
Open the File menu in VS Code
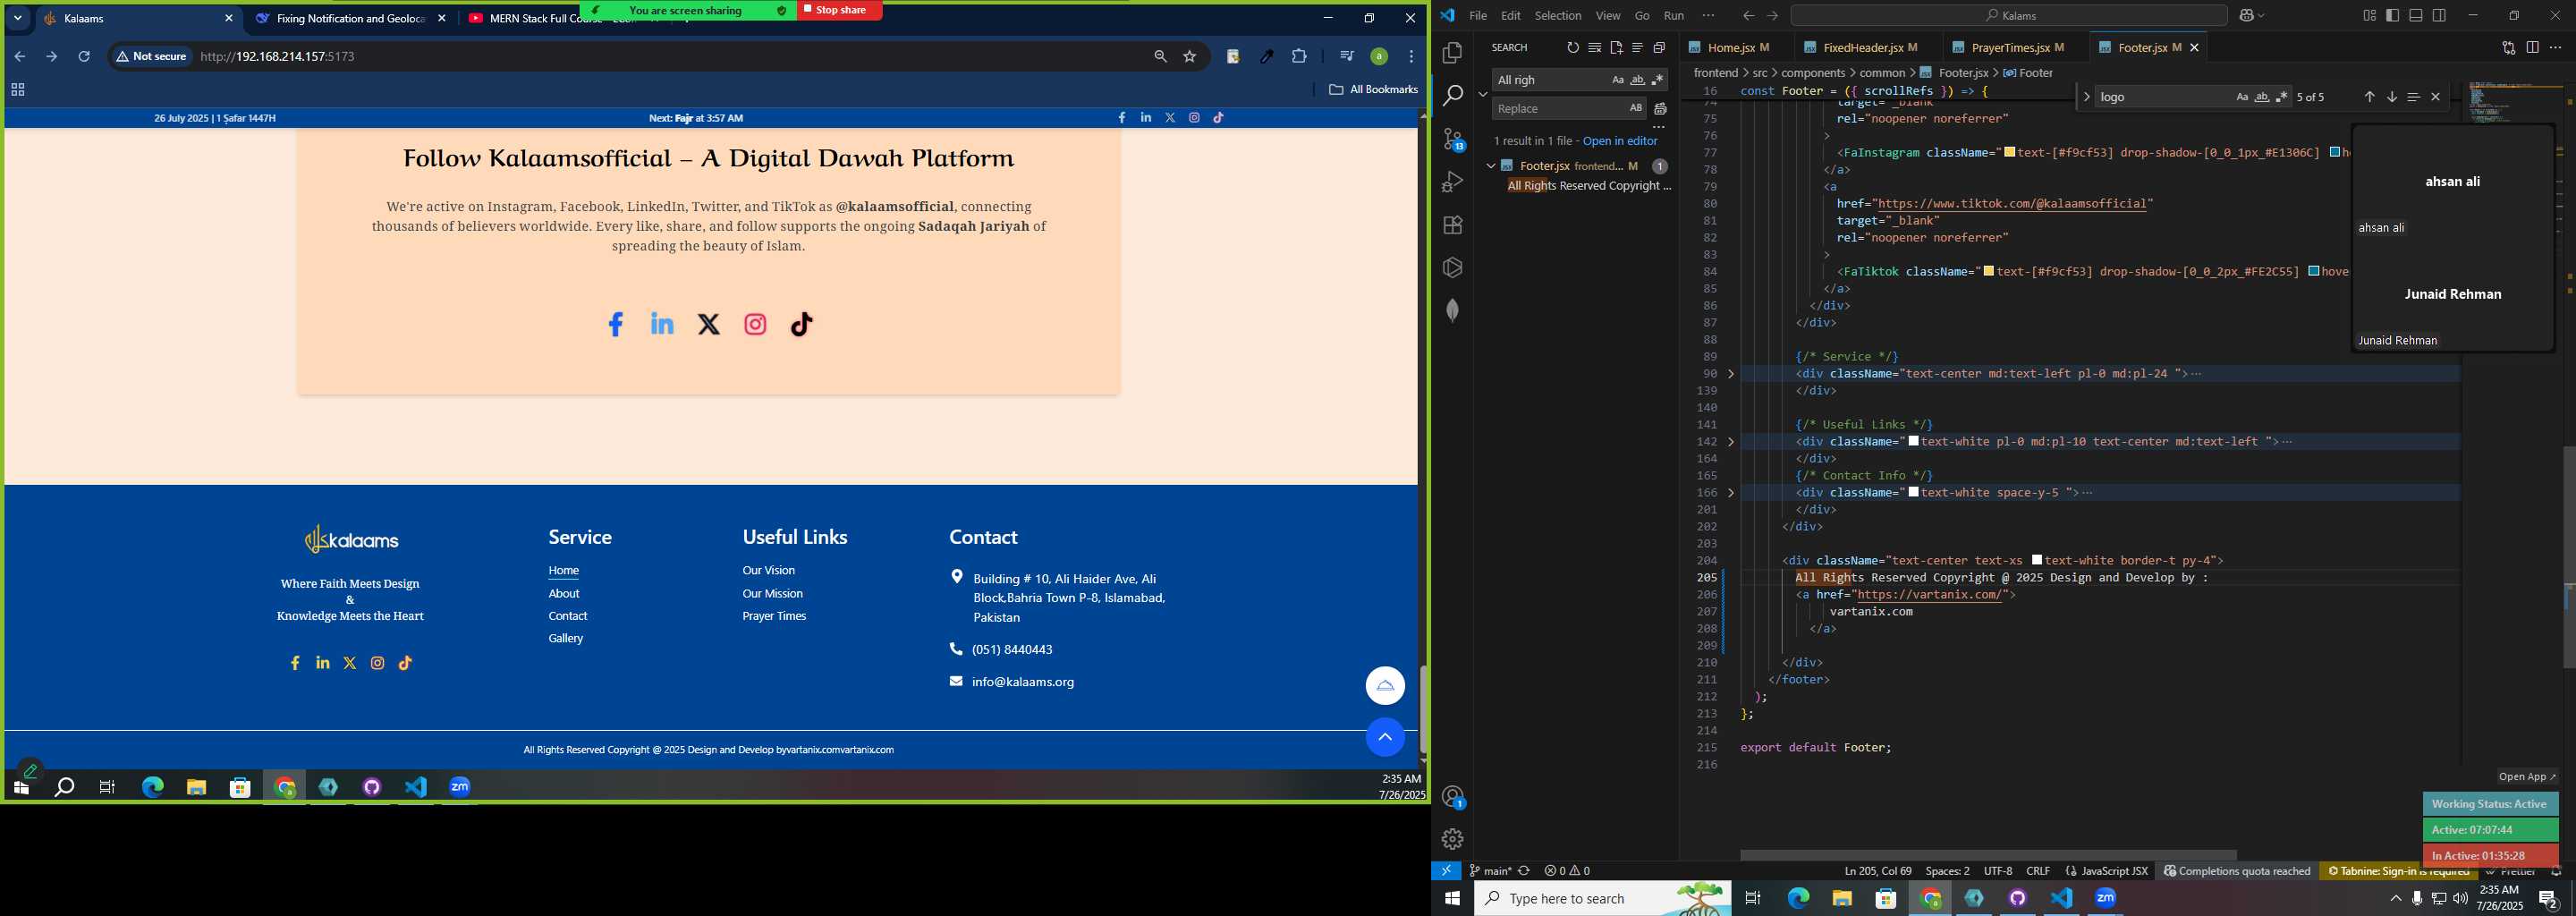point(1477,16)
